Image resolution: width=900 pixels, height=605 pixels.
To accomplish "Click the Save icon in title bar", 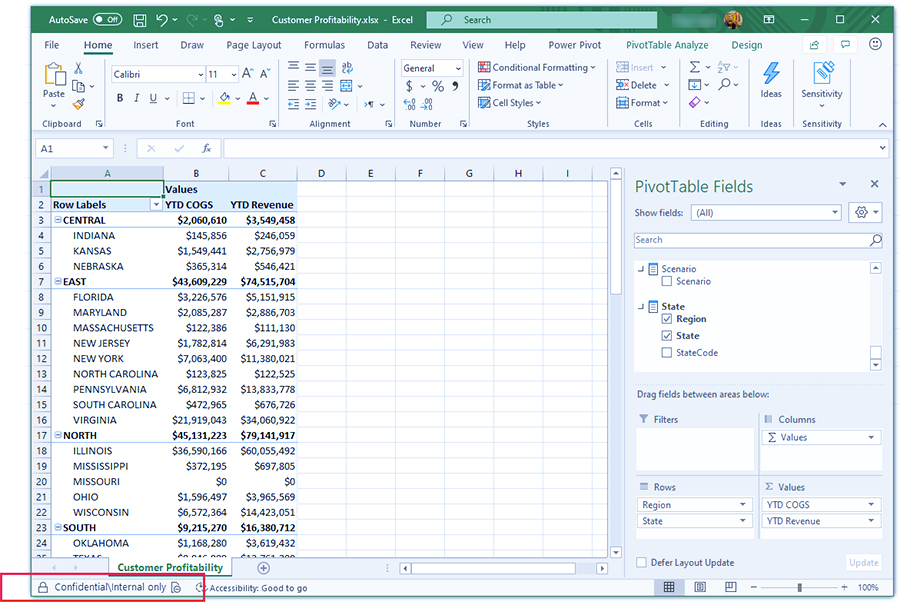I will point(139,20).
